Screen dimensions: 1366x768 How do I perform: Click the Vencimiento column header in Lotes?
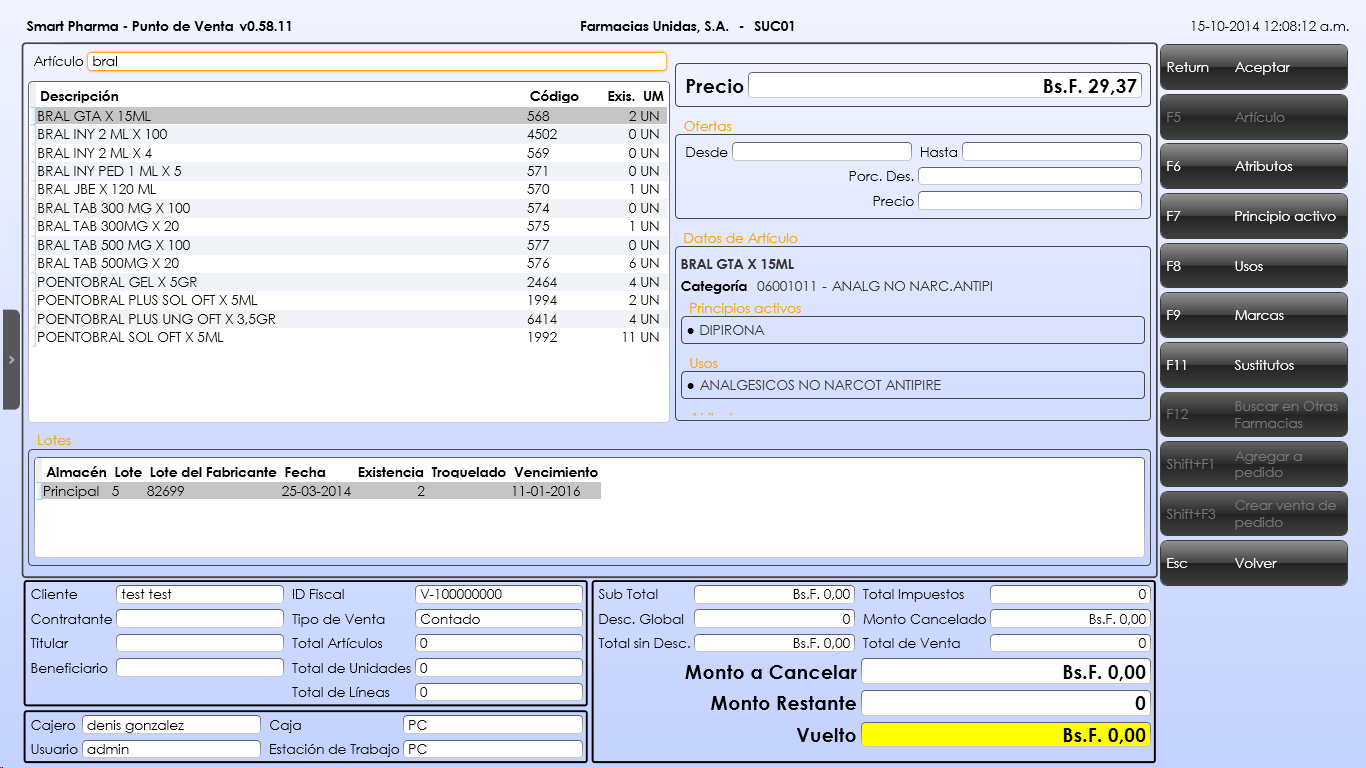click(556, 472)
